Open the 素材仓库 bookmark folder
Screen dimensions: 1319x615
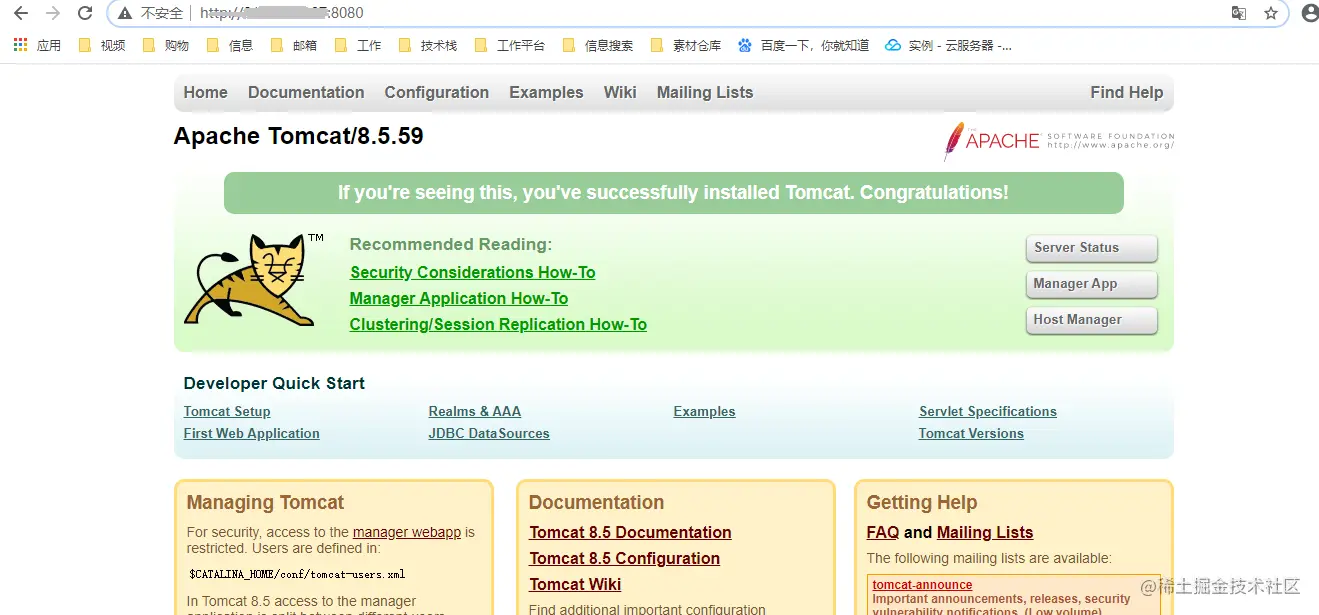tap(686, 45)
